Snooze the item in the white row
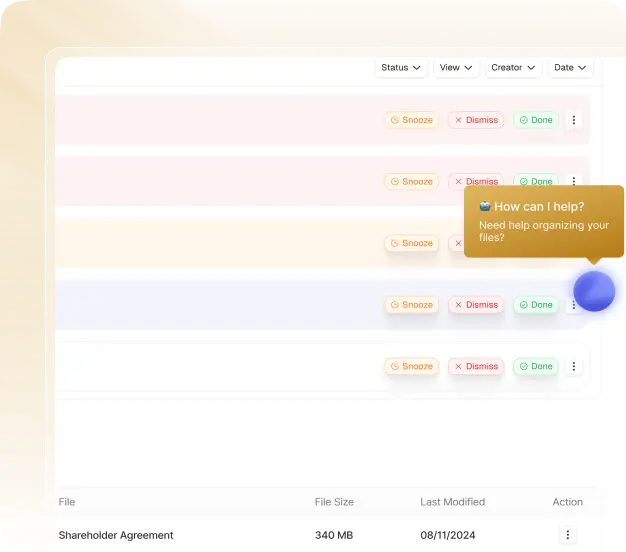Image resolution: width=626 pixels, height=552 pixels. coord(412,366)
